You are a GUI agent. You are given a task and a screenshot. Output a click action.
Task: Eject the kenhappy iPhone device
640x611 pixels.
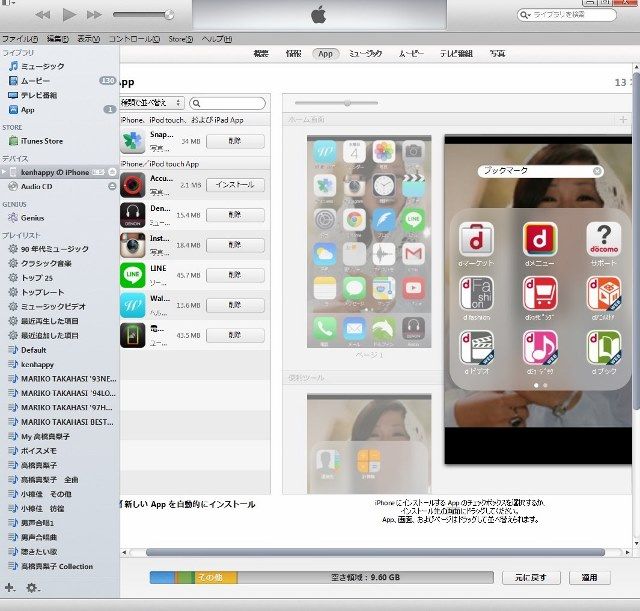pos(112,172)
